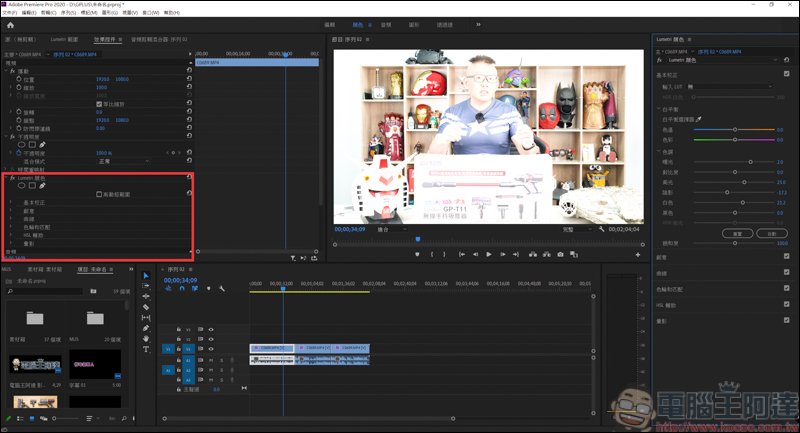Choose the Hand tool
This screenshot has width=800, height=433.
(146, 339)
